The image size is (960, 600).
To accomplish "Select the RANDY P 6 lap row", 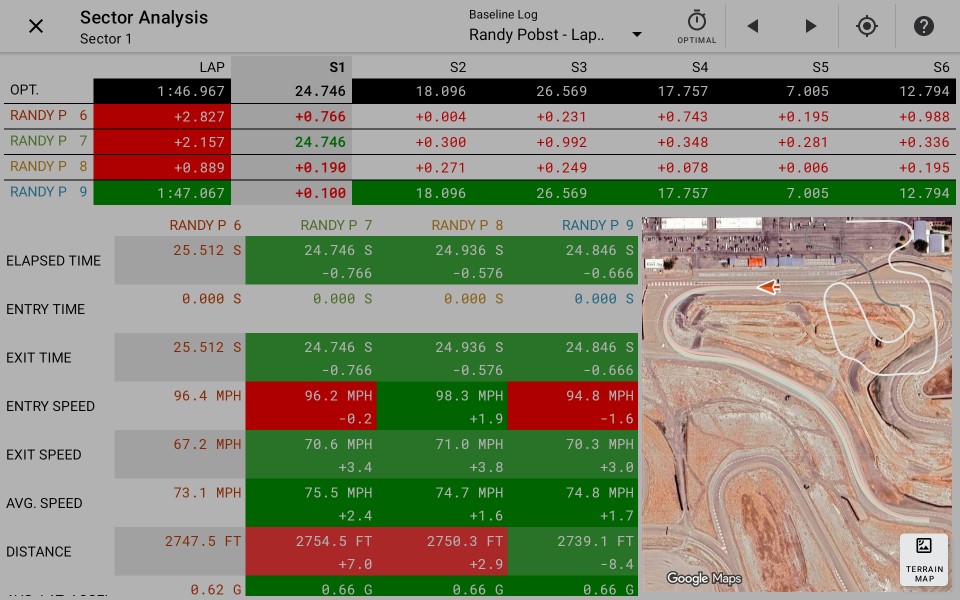I will (480, 116).
